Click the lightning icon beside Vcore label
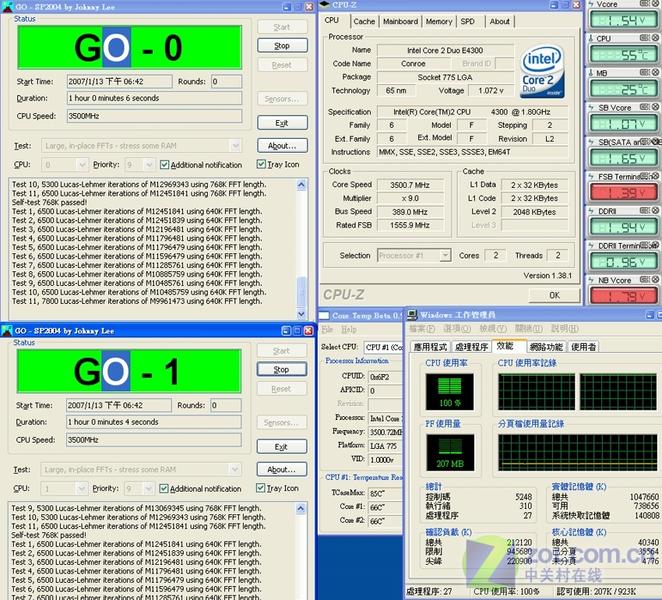The height and width of the screenshot is (600, 662). (x=591, y=4)
